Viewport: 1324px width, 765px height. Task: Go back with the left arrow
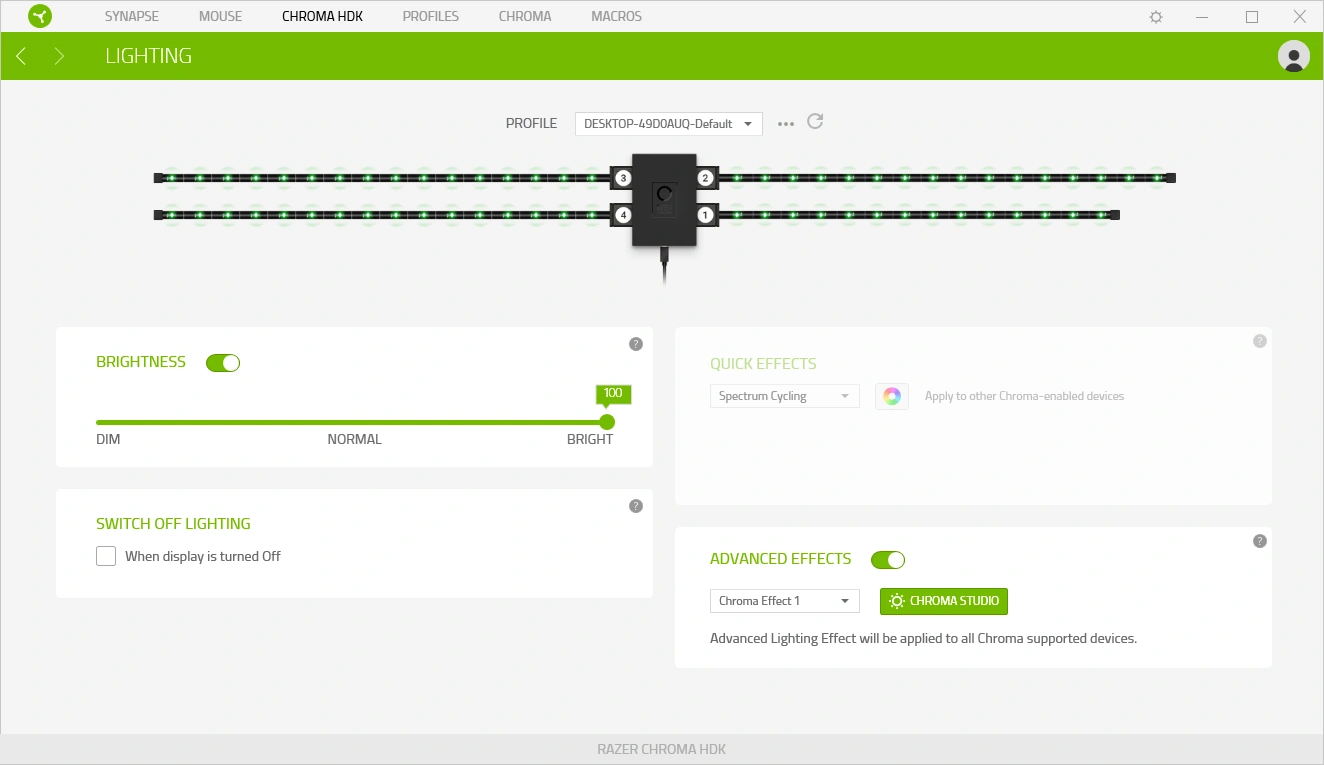21,56
